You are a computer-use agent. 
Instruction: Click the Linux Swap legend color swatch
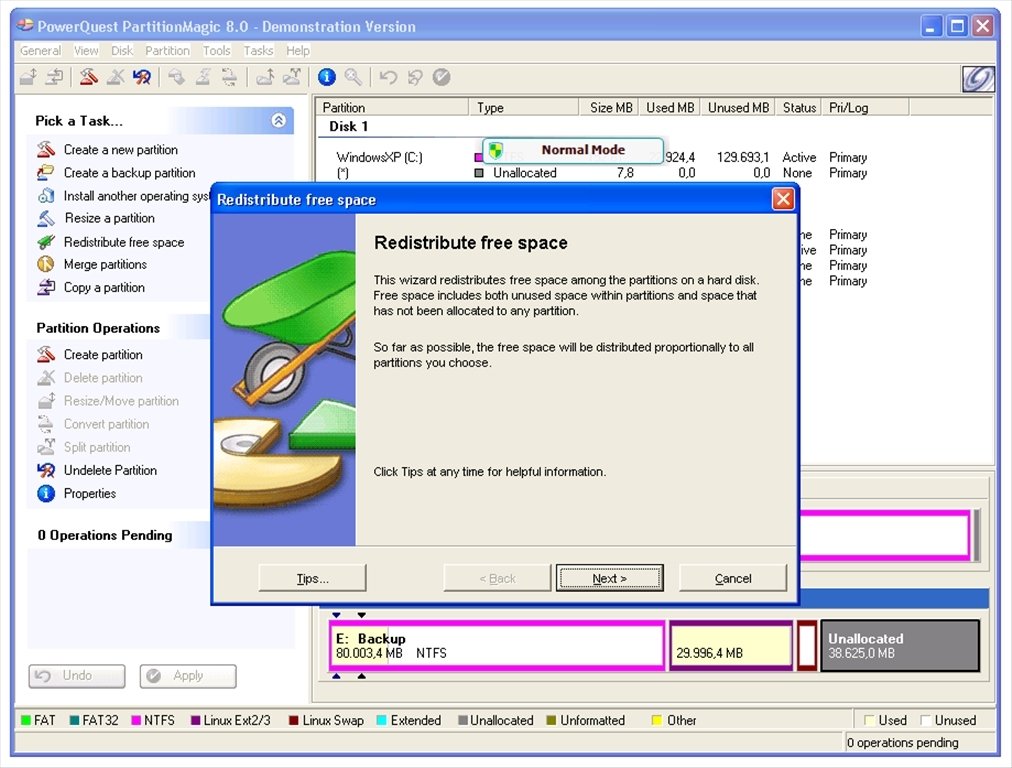click(x=294, y=720)
